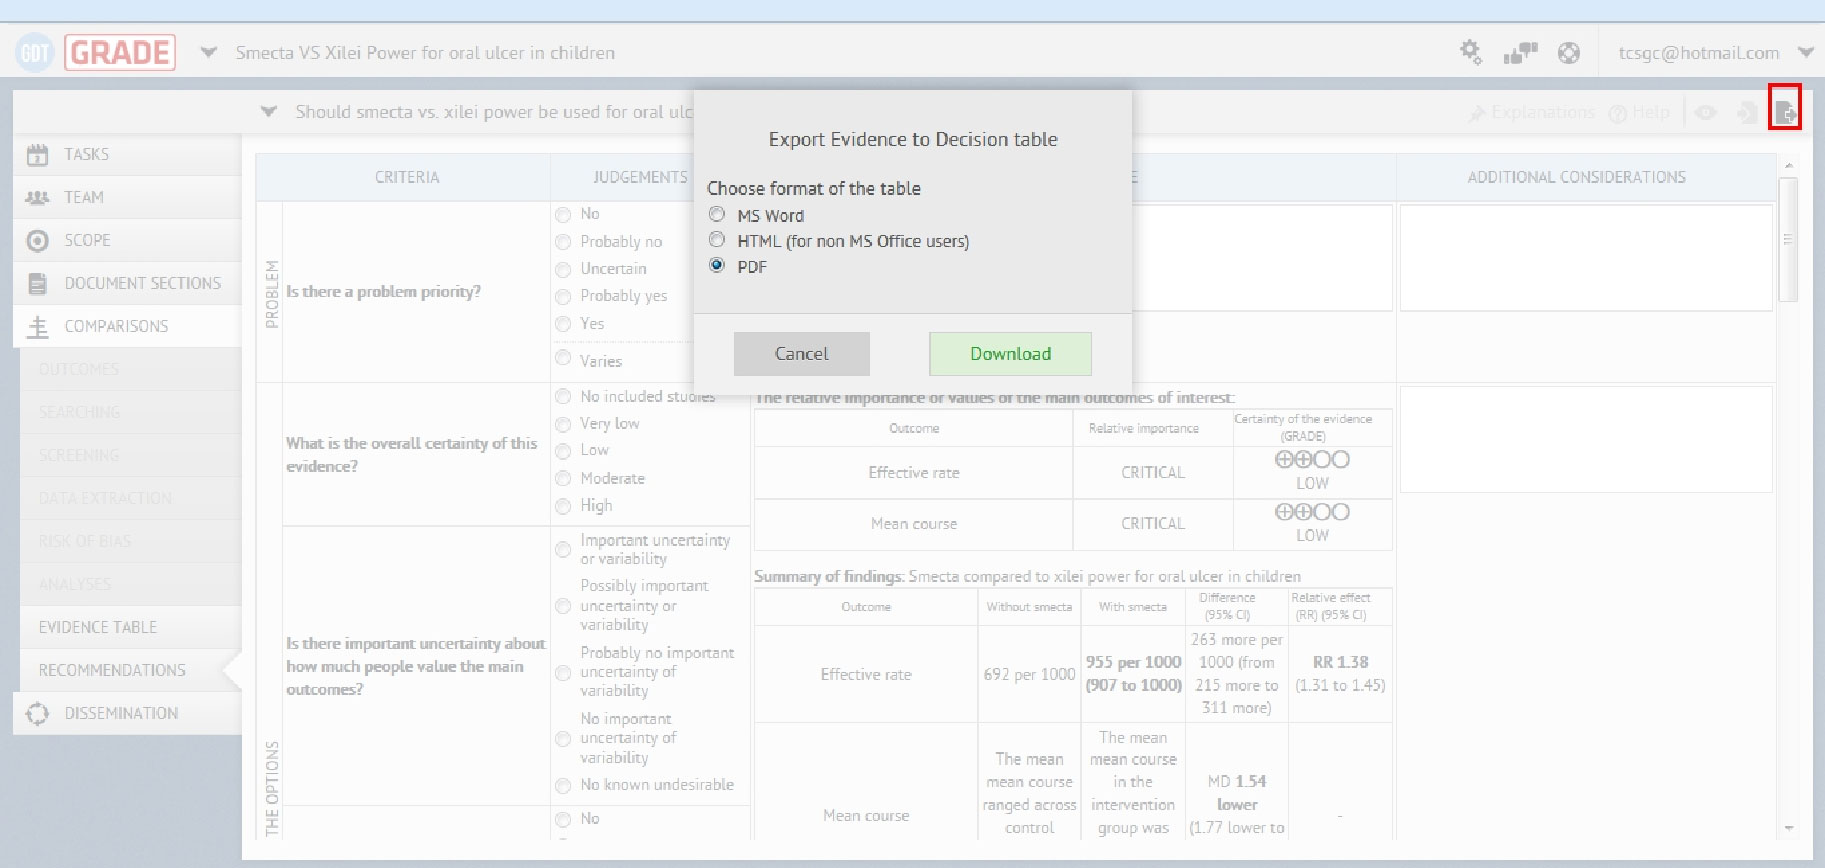Screen dimensions: 1825x868
Task: Go to RECOMMENDATIONS
Action: [130, 670]
